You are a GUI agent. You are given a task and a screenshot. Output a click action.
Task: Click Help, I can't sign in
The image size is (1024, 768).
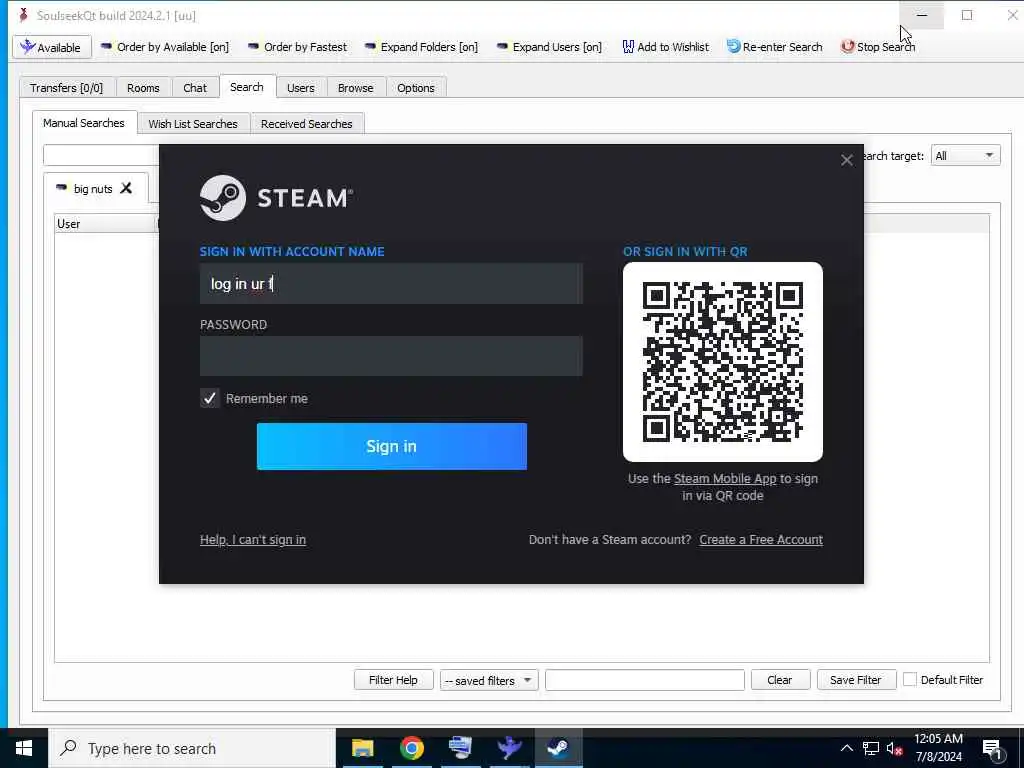coord(253,539)
